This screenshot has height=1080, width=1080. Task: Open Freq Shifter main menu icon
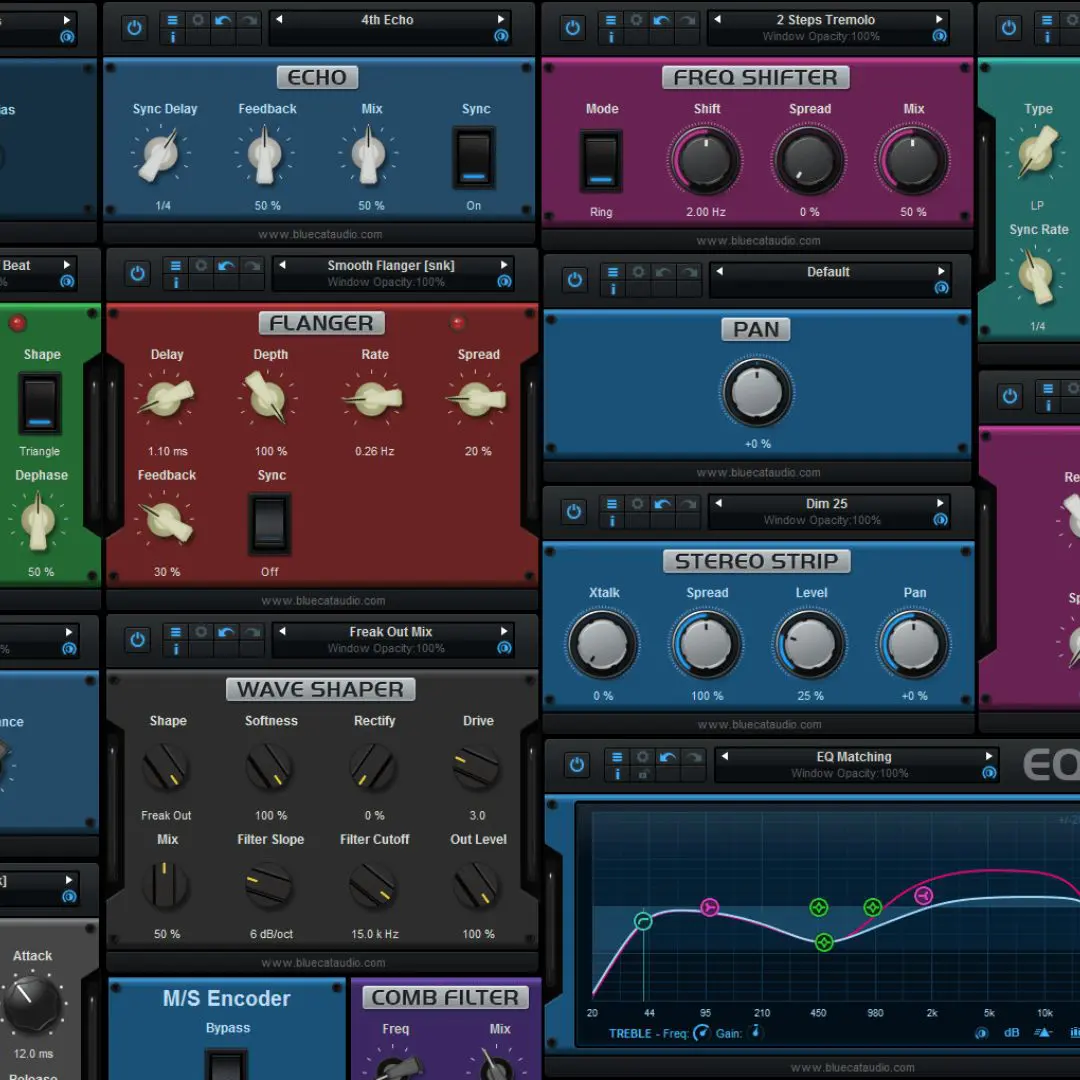[610, 20]
